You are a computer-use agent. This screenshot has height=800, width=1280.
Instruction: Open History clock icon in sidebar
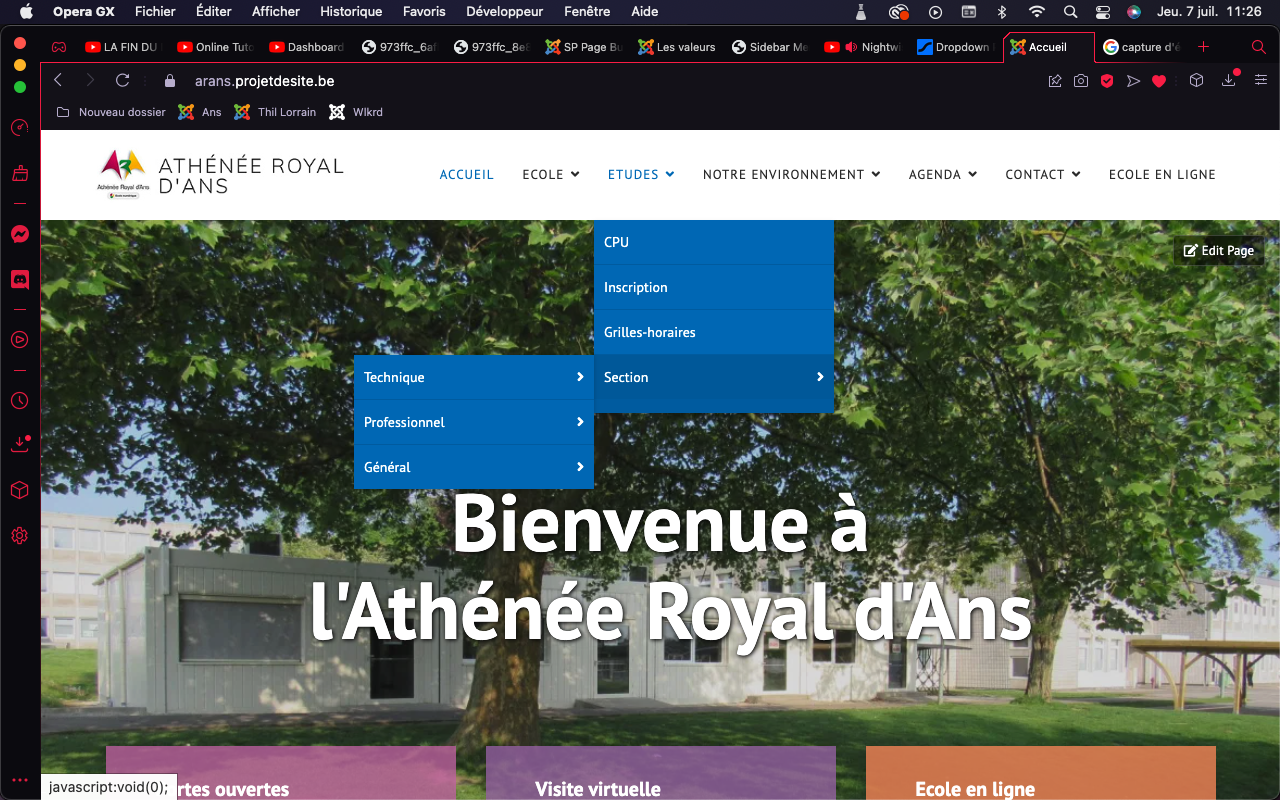[19, 400]
